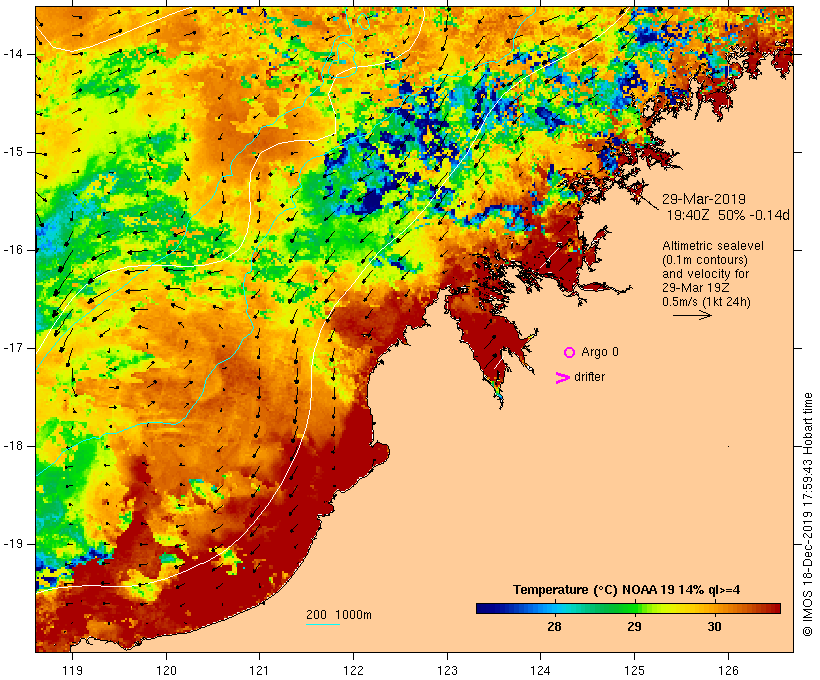The height and width of the screenshot is (680, 820).
Task: Click longitude axis label '126'
Action: tap(728, 671)
